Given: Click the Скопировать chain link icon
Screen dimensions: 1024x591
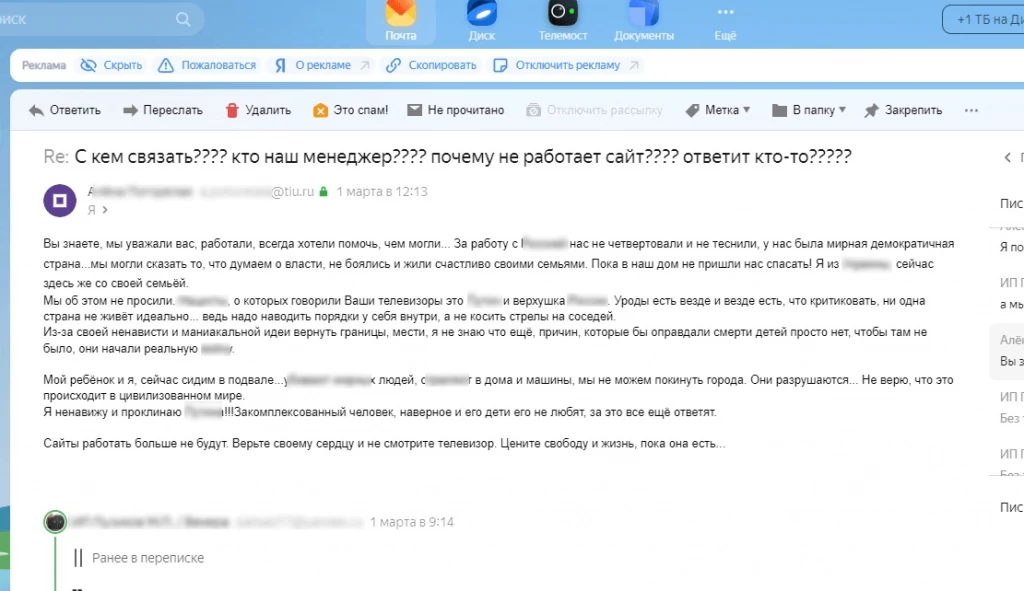Looking at the screenshot, I should (x=393, y=65).
